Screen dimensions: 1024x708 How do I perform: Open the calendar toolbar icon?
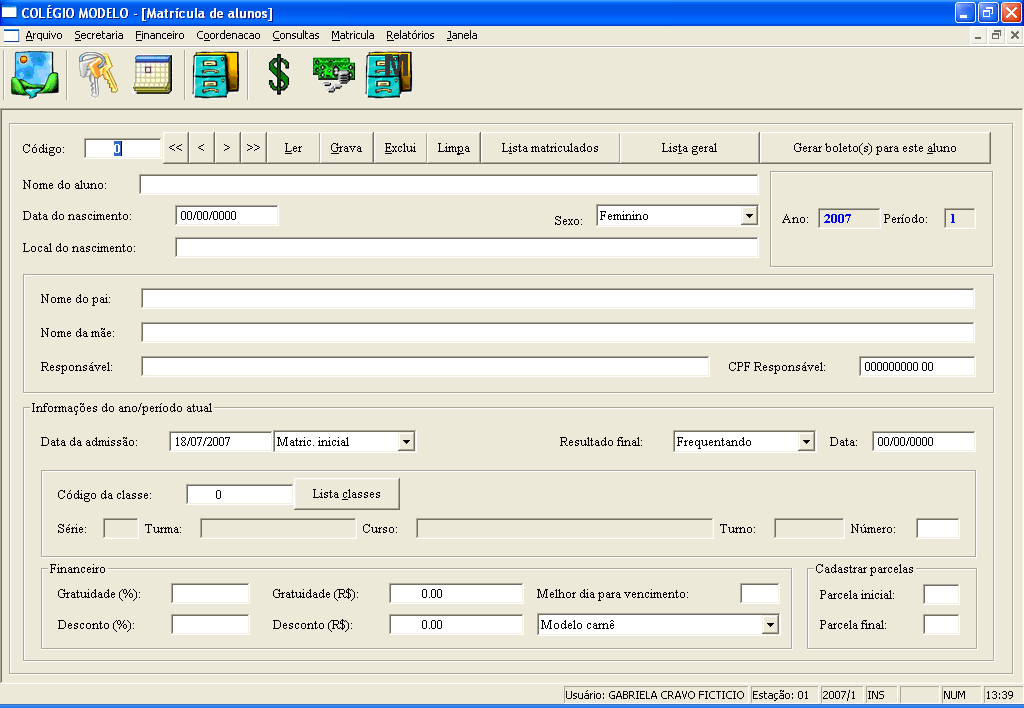point(154,75)
